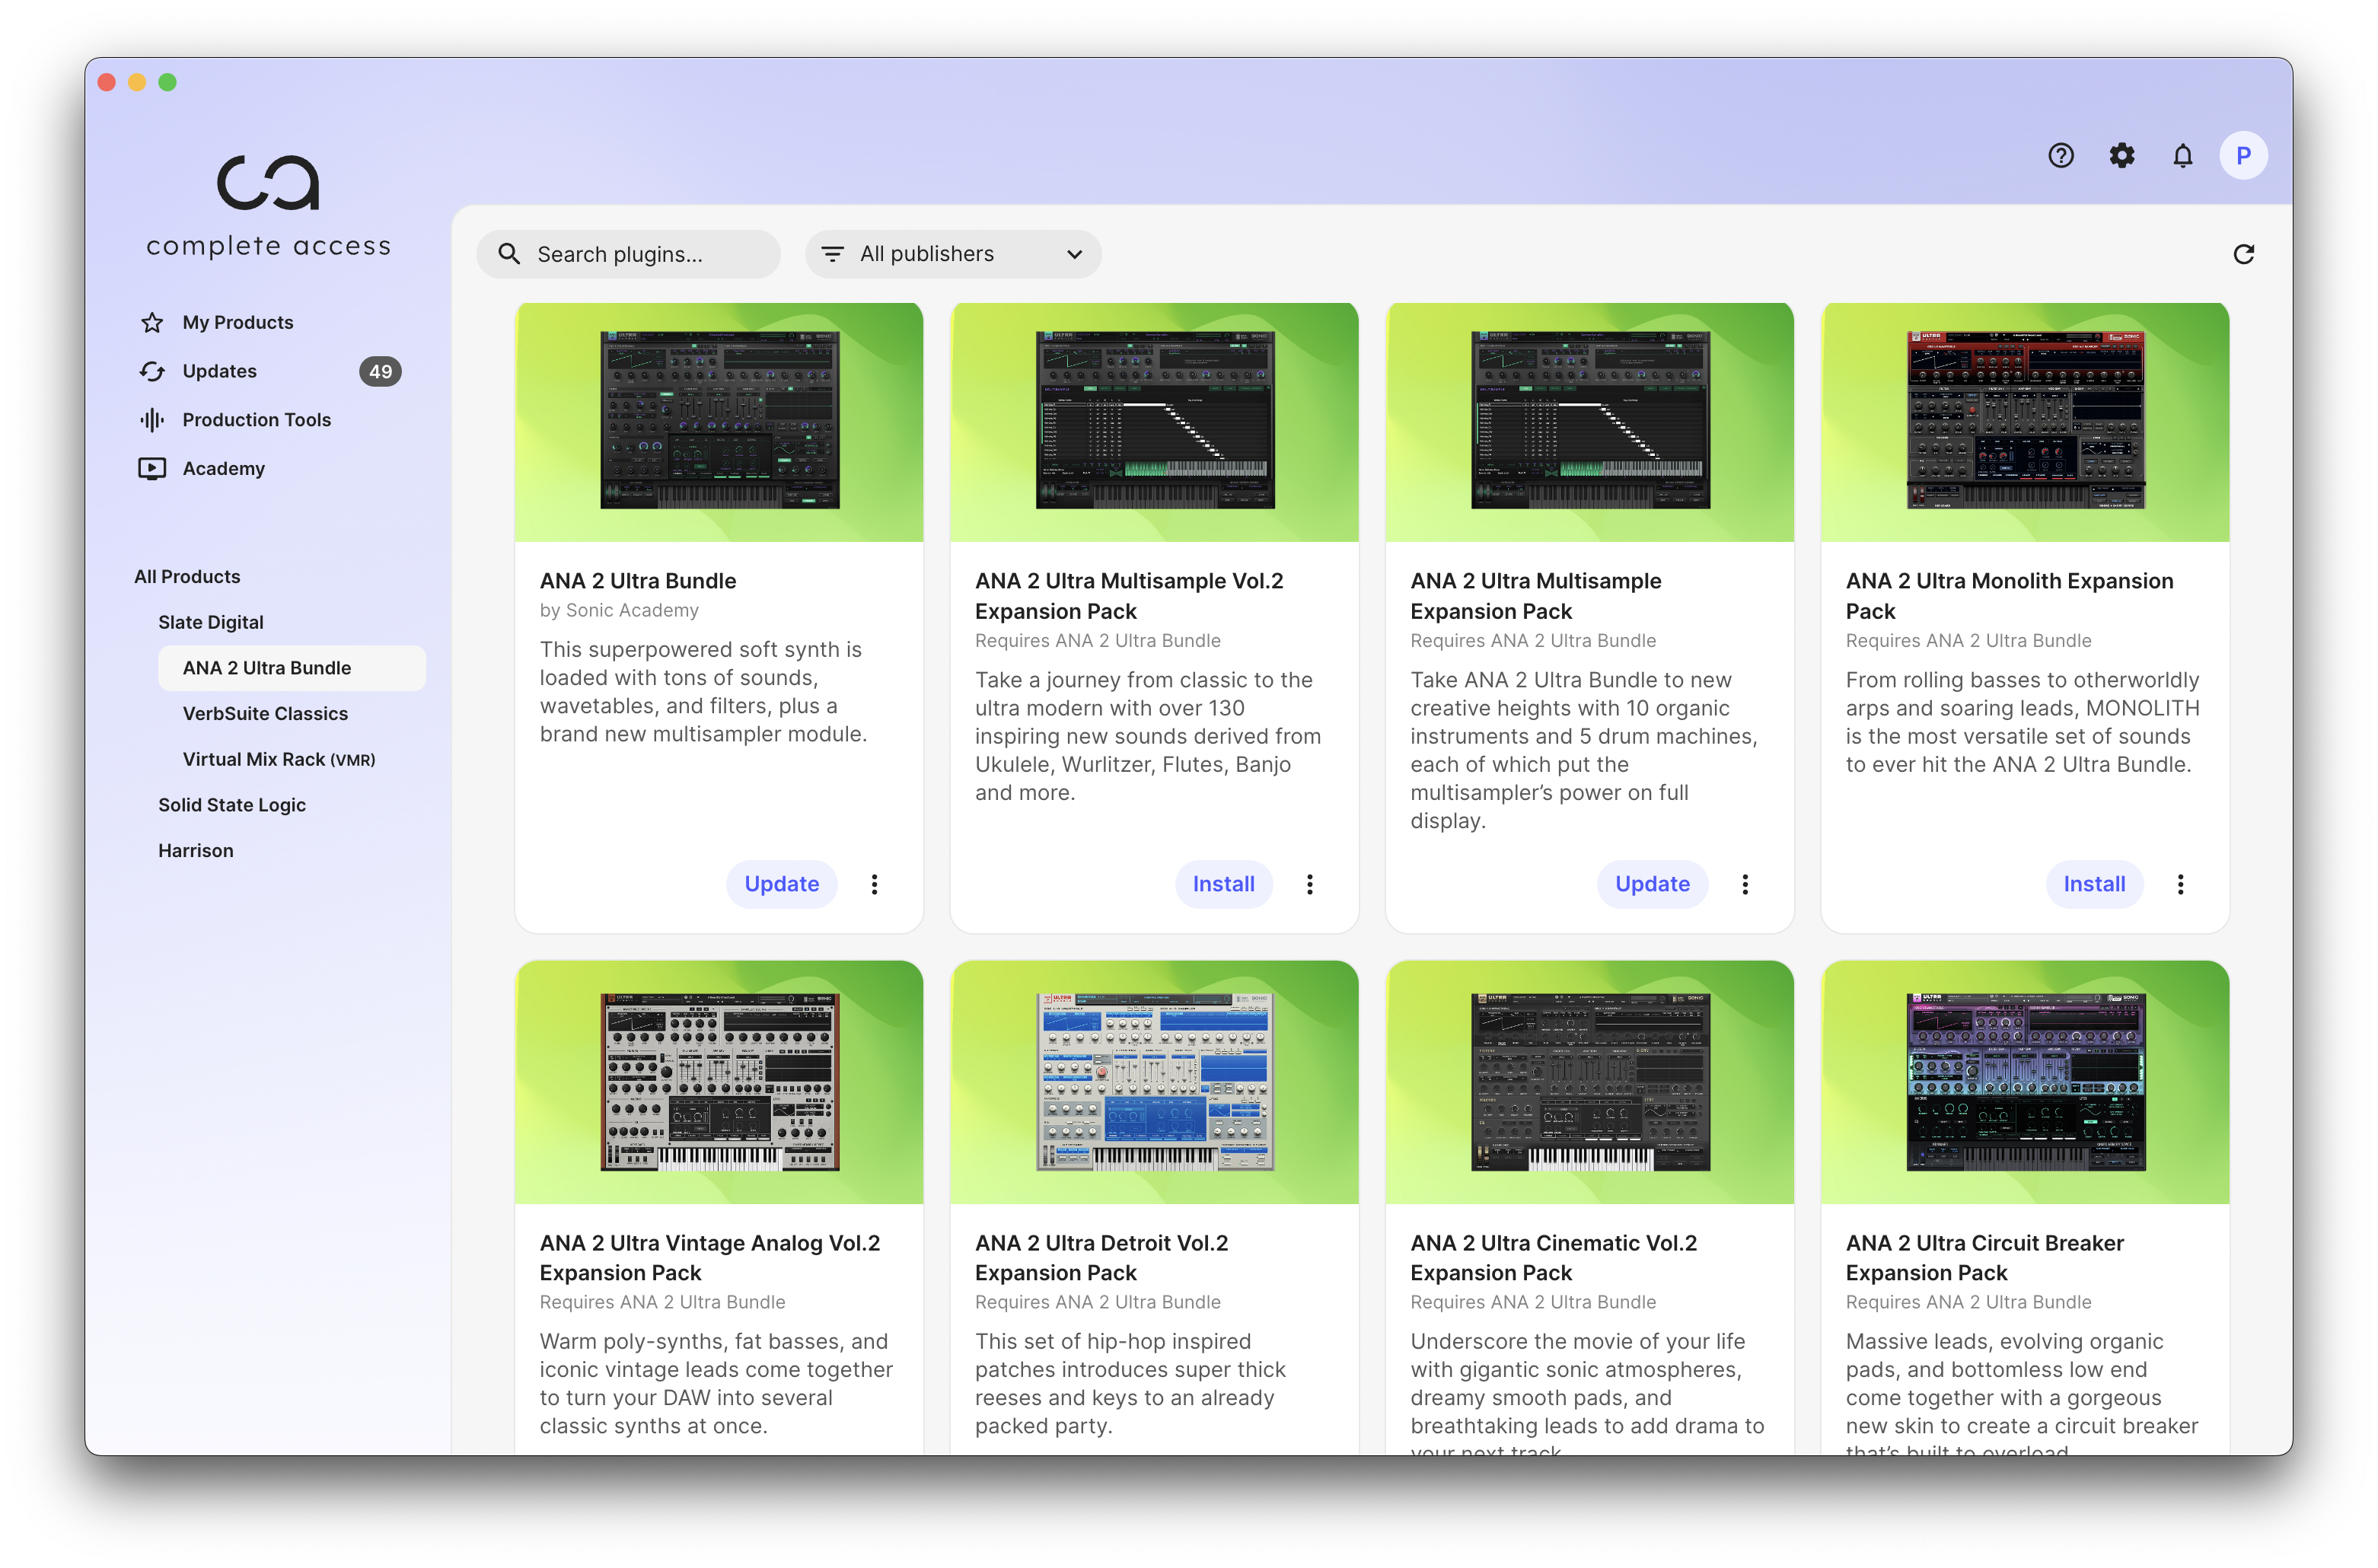Screen dimensions: 2378x1568
Task: Click the Updates sync arrows icon
Action: [x=152, y=371]
